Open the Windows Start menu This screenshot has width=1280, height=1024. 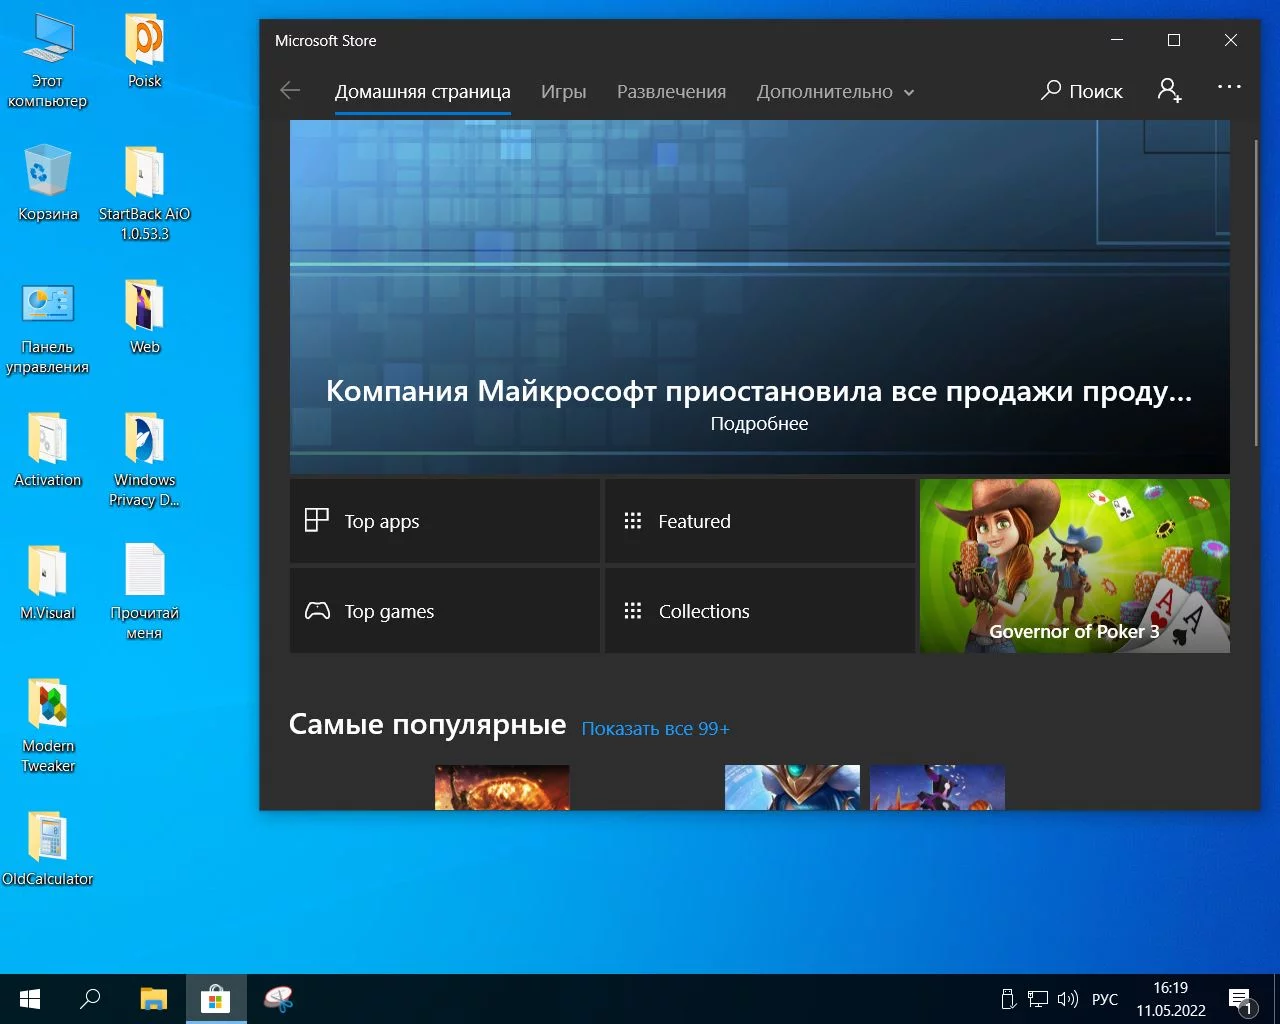30,999
